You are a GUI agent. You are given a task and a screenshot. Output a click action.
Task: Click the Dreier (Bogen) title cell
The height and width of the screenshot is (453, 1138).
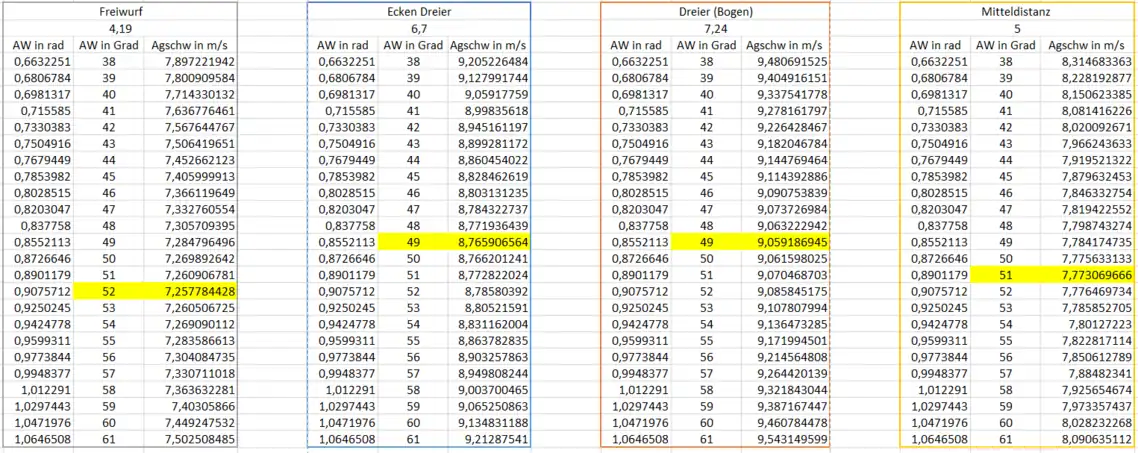tap(714, 11)
